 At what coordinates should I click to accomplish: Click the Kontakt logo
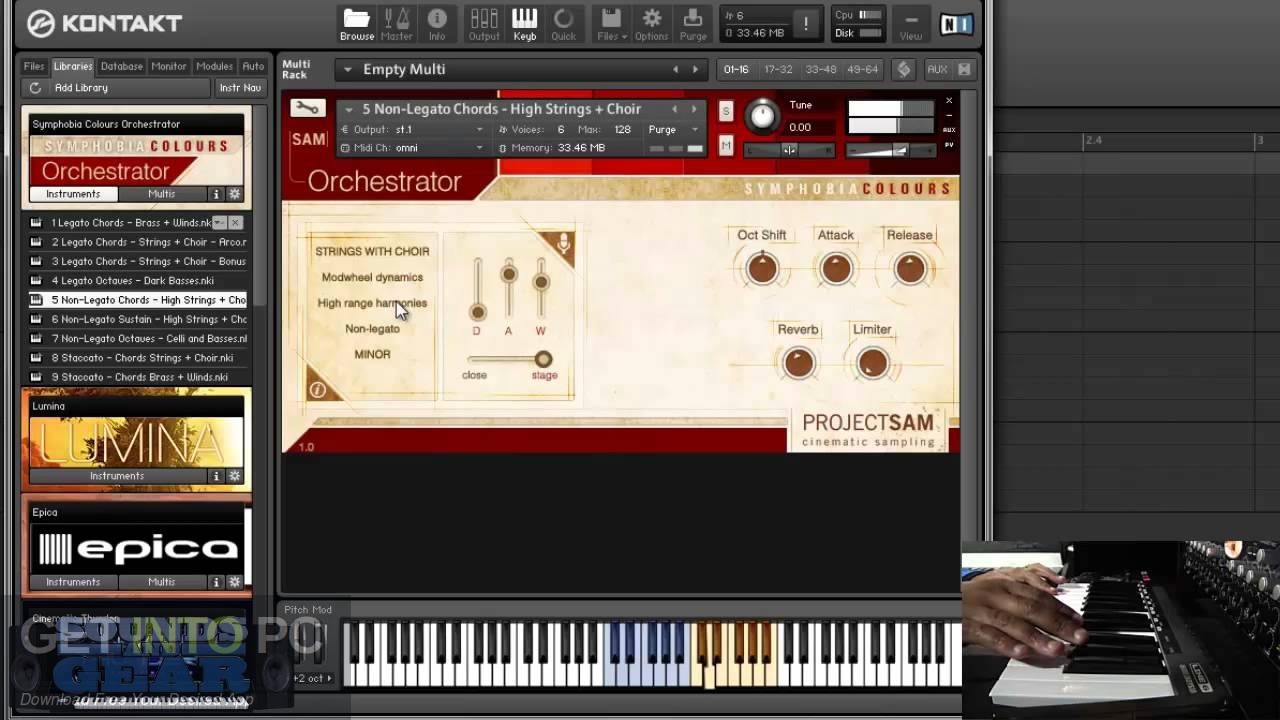point(105,23)
